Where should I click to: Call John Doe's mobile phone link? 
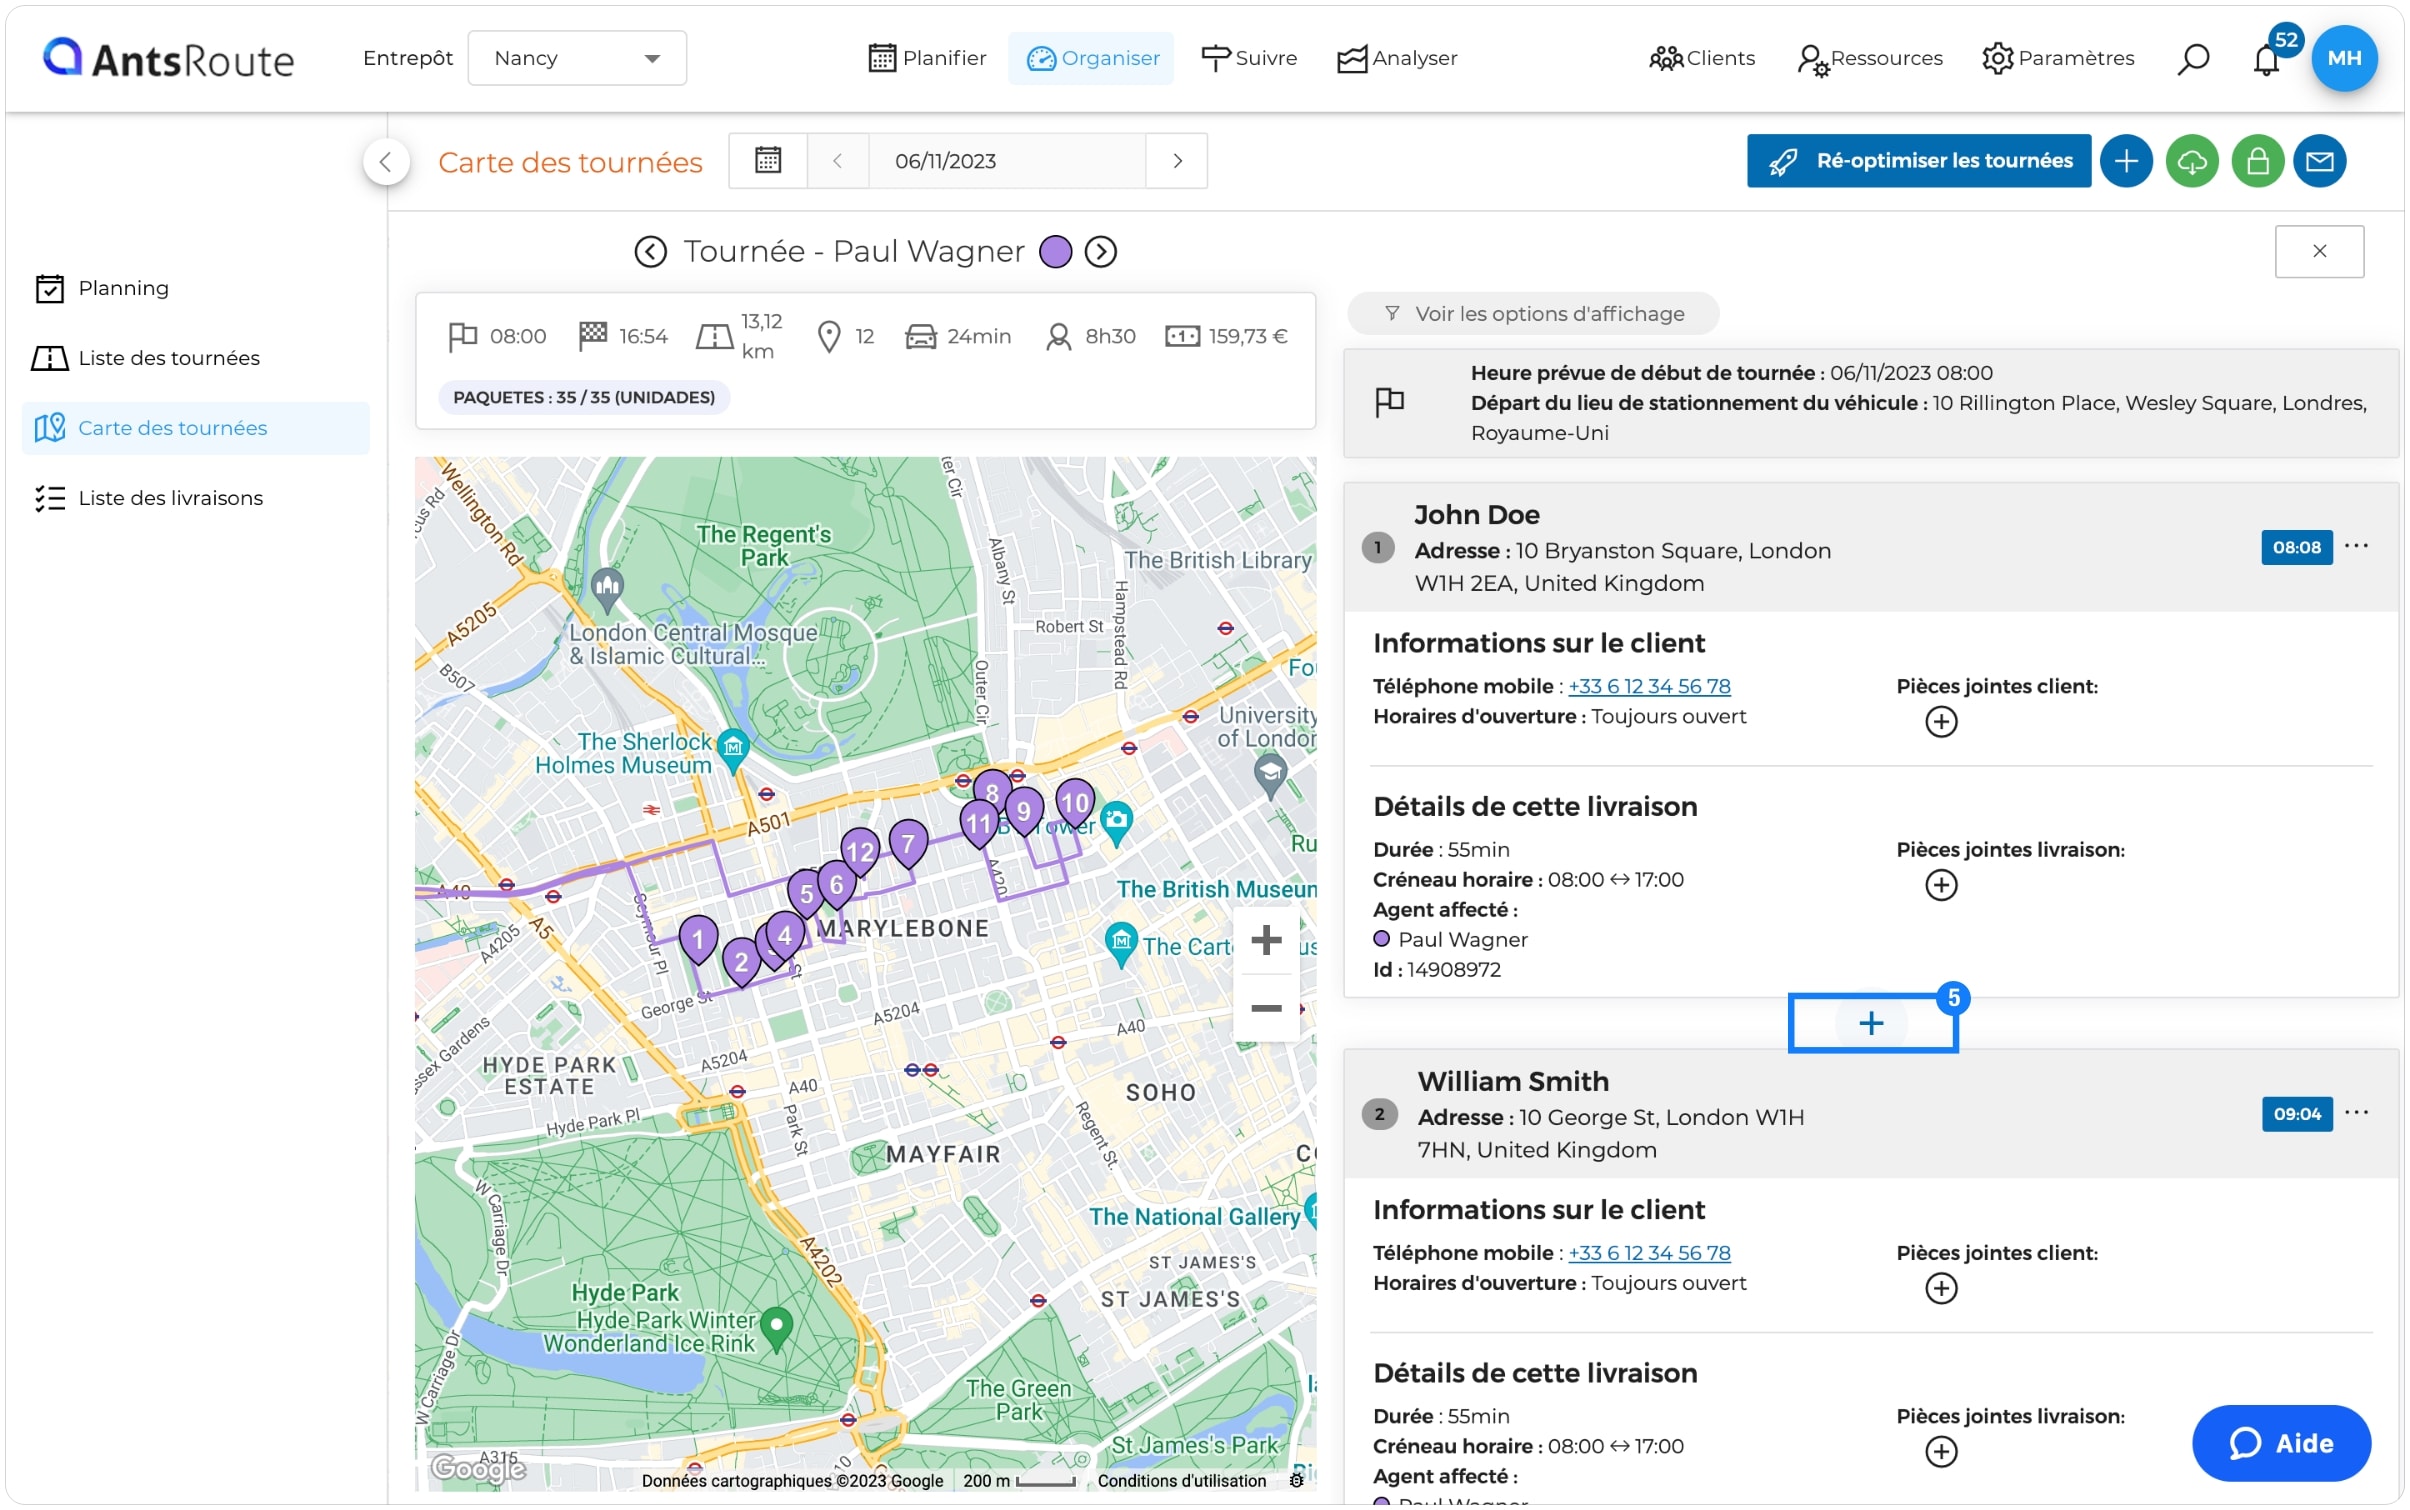click(x=1649, y=686)
